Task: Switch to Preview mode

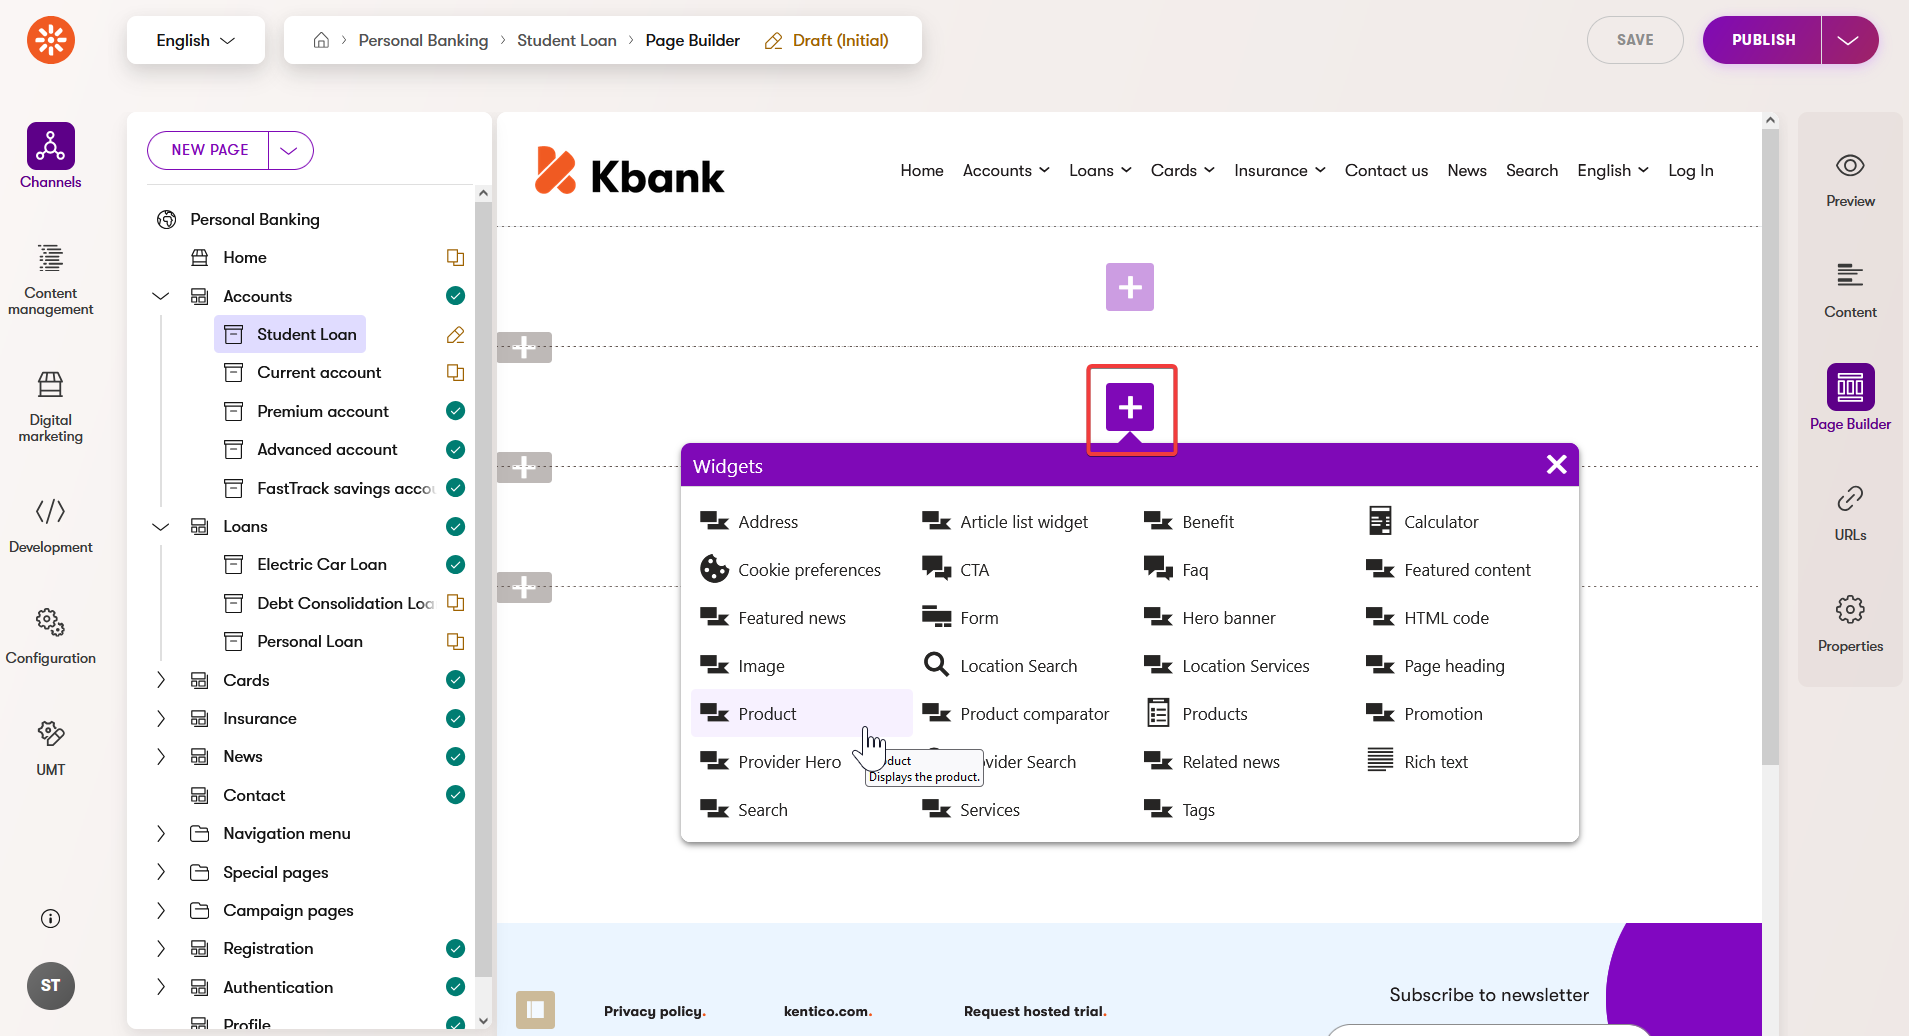Action: tap(1849, 180)
